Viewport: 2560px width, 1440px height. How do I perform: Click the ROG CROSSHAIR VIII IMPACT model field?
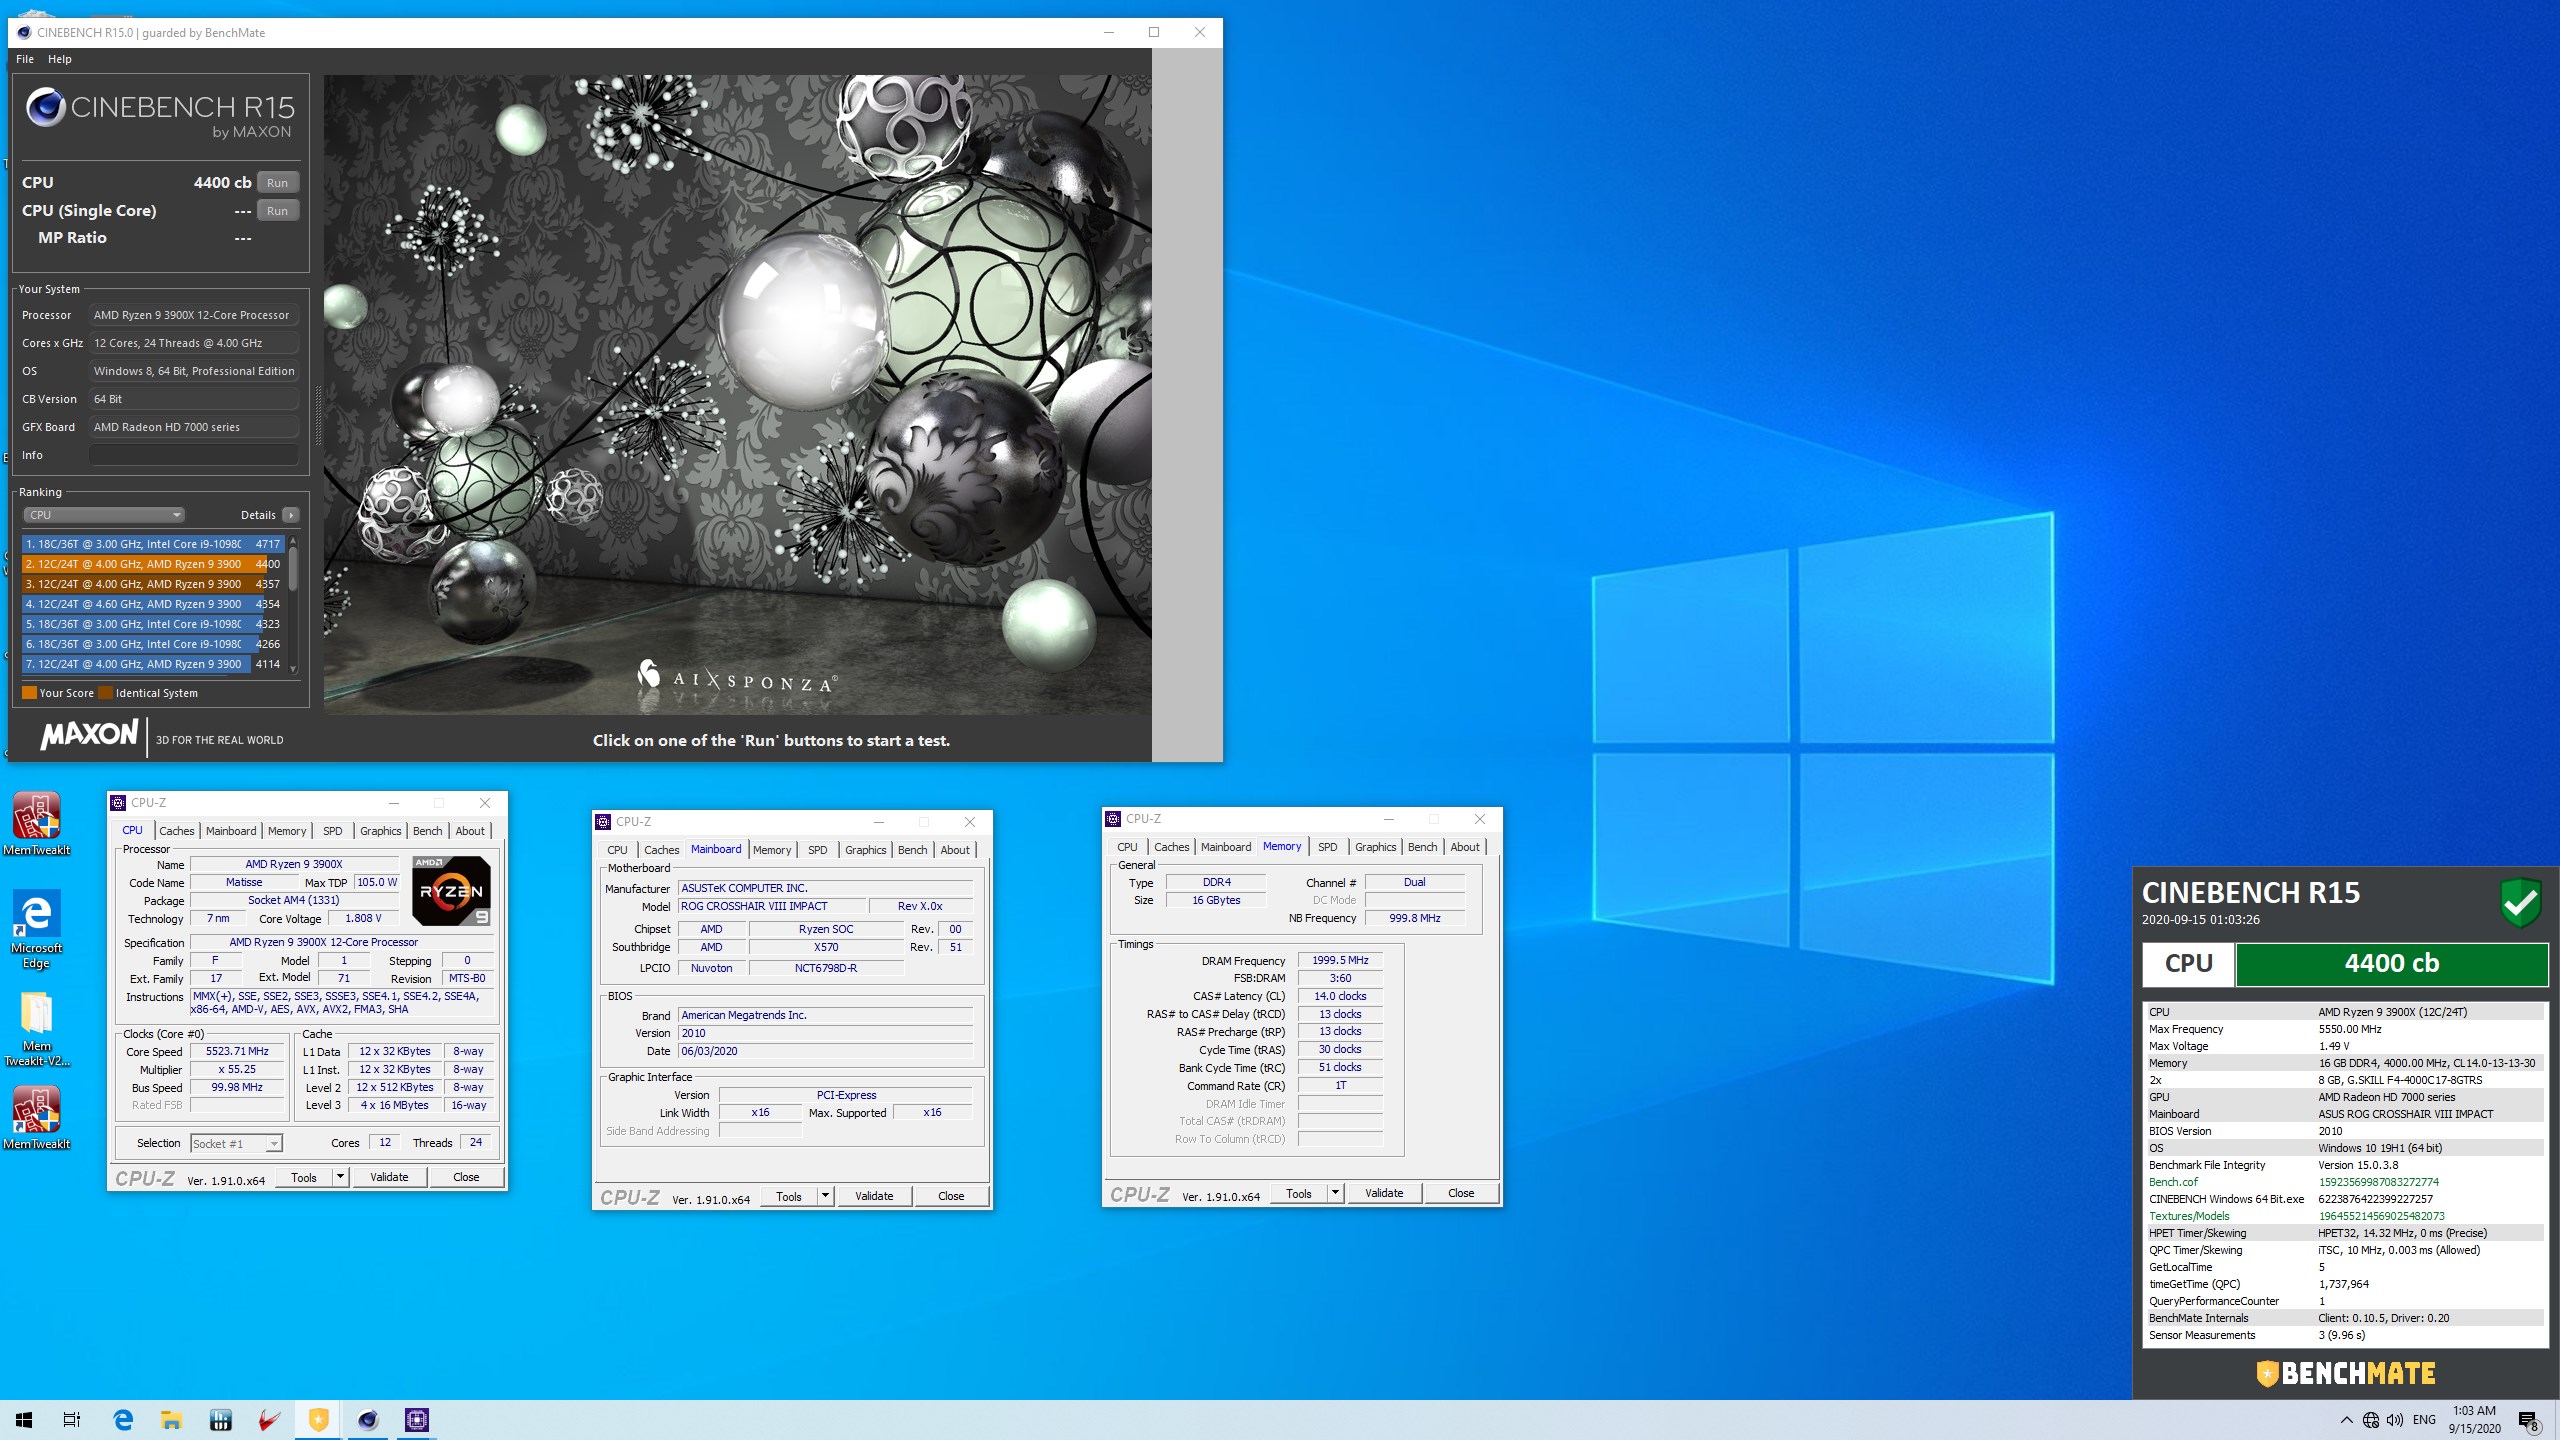click(772, 906)
